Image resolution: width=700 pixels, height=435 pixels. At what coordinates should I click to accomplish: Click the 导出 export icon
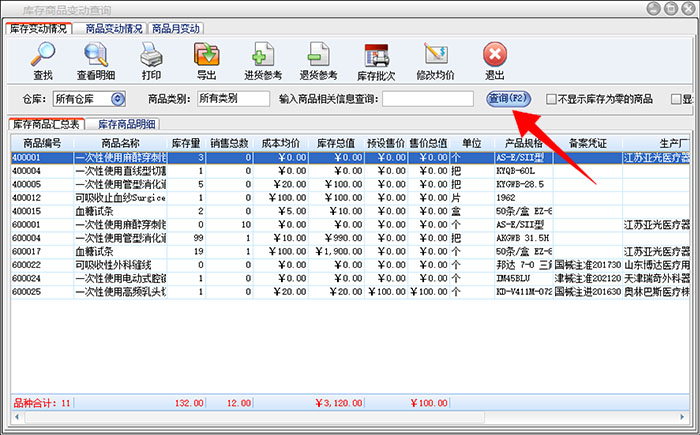(x=206, y=60)
